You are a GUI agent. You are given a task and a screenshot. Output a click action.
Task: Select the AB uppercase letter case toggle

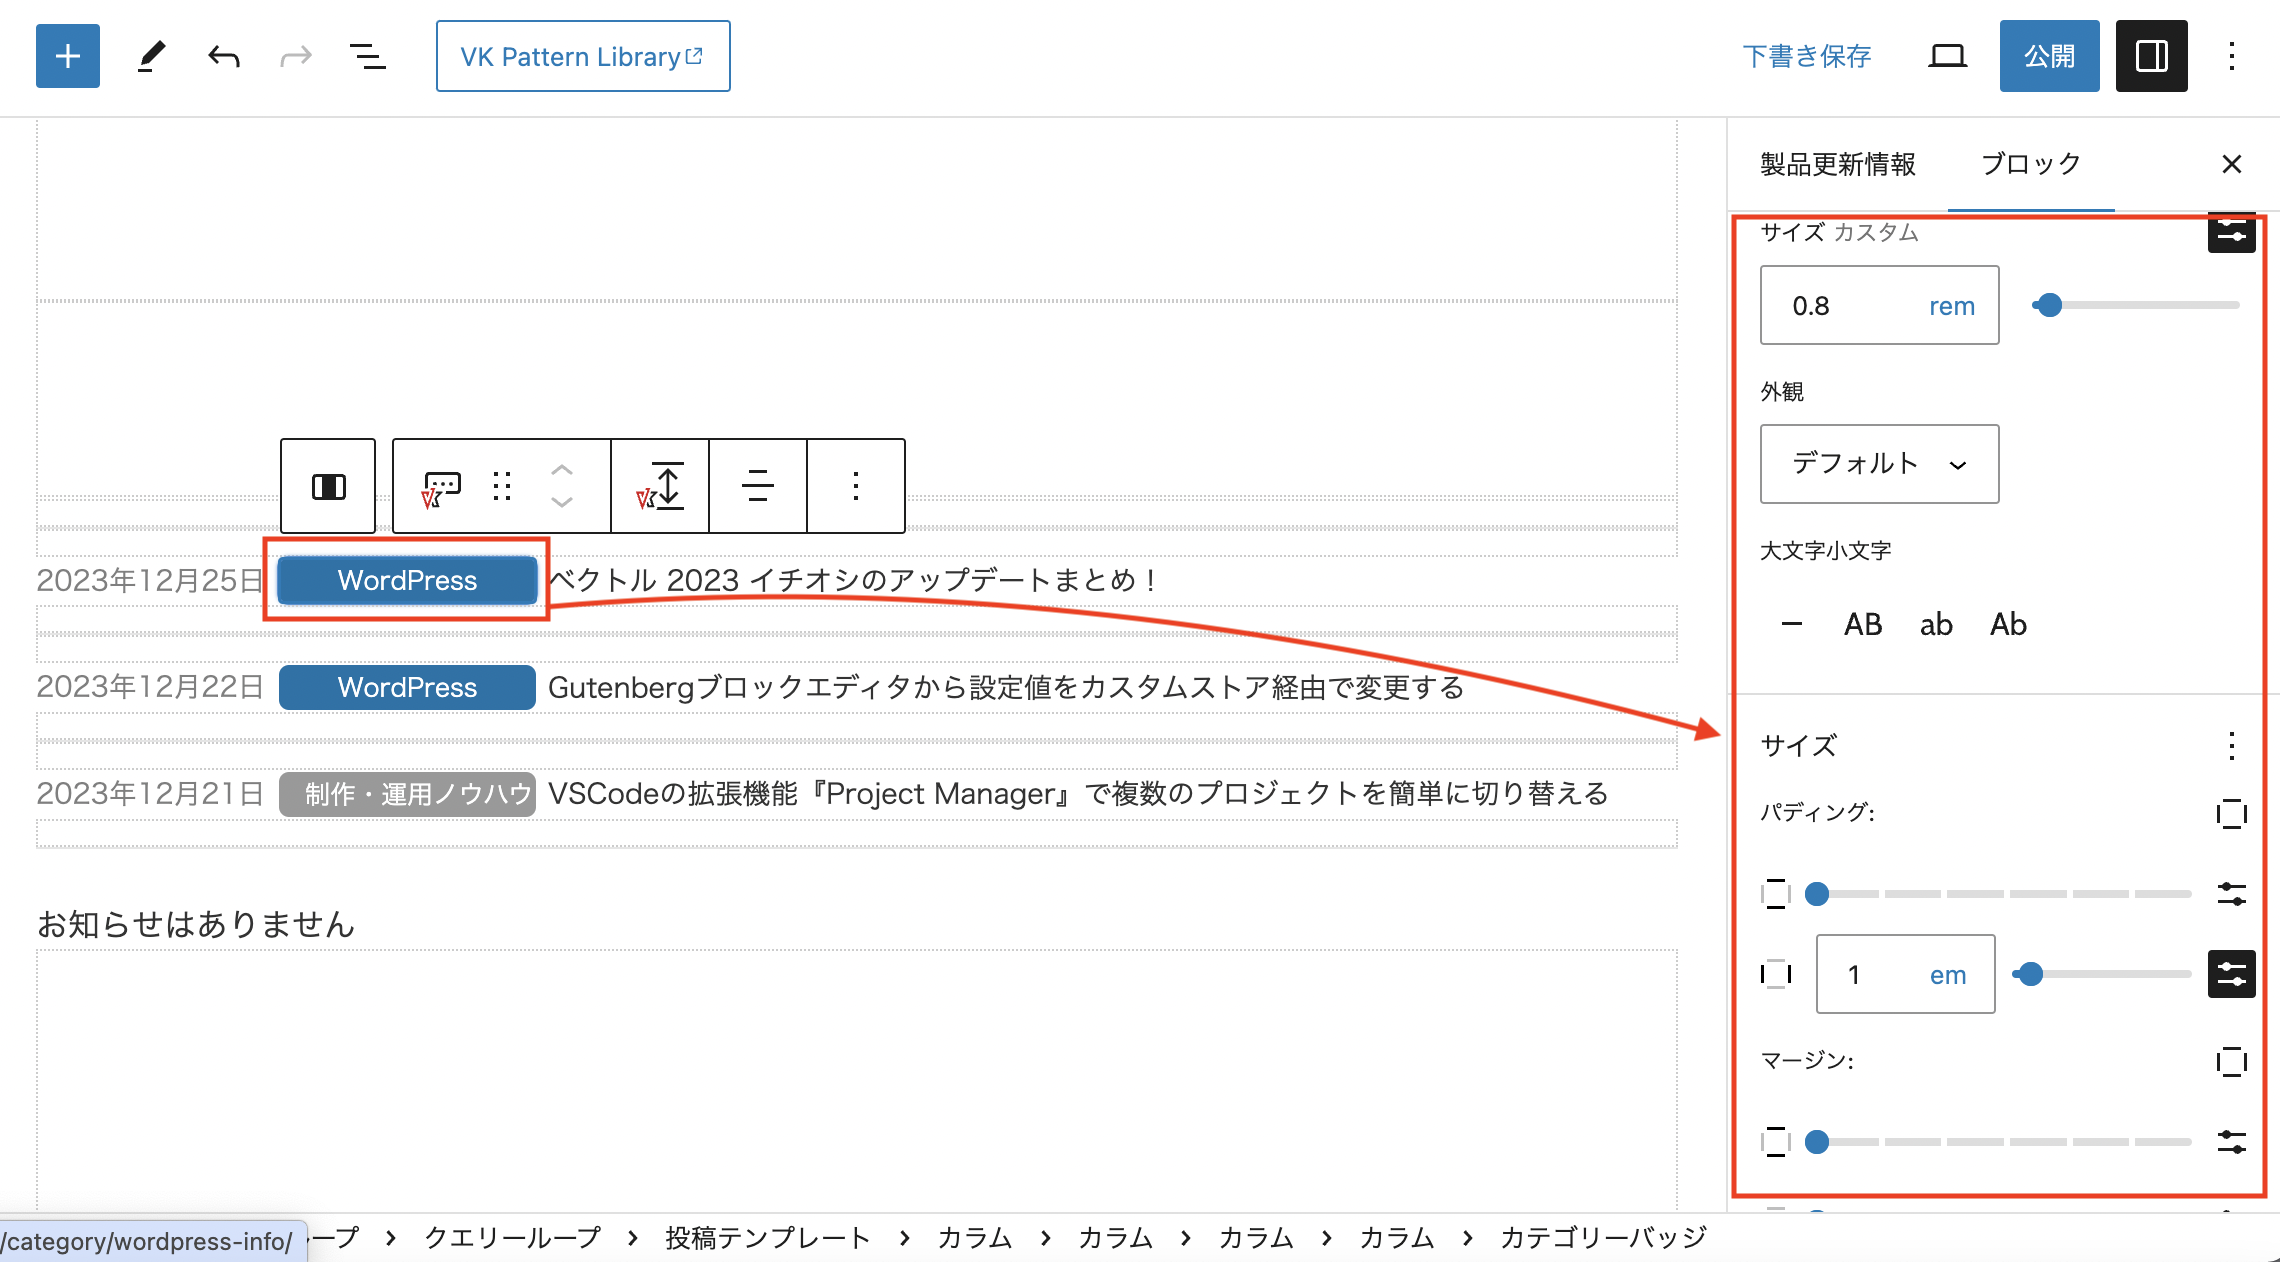[1862, 623]
